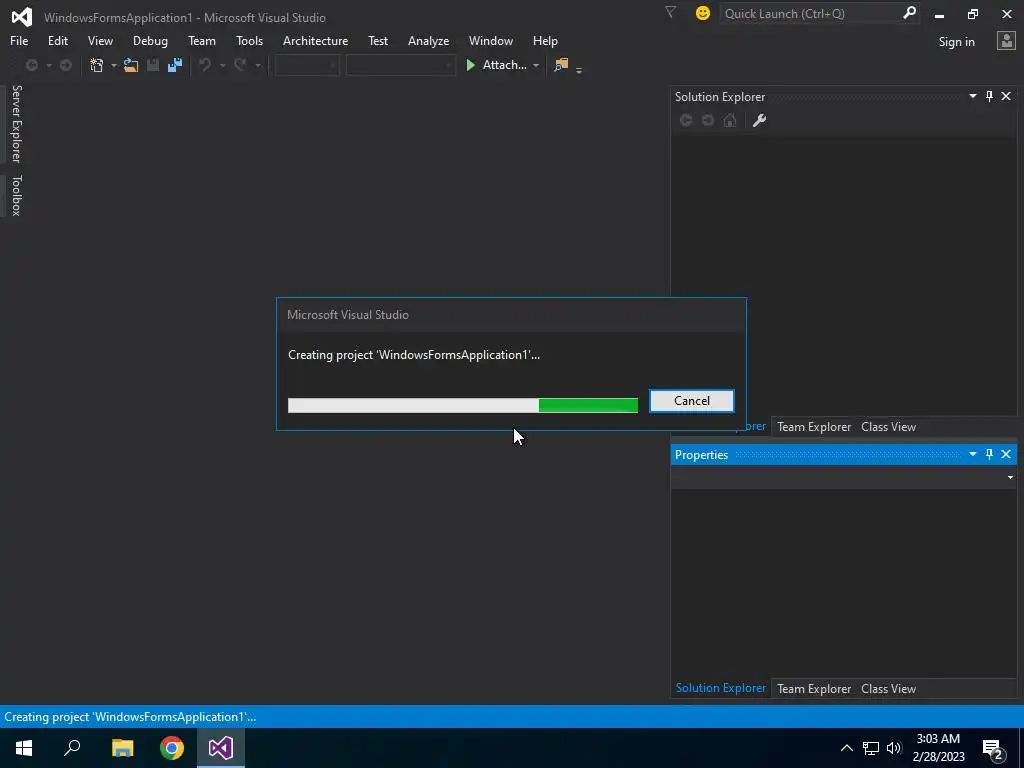Click the Attach... start button
Image resolution: width=1024 pixels, height=768 pixels.
click(x=496, y=65)
